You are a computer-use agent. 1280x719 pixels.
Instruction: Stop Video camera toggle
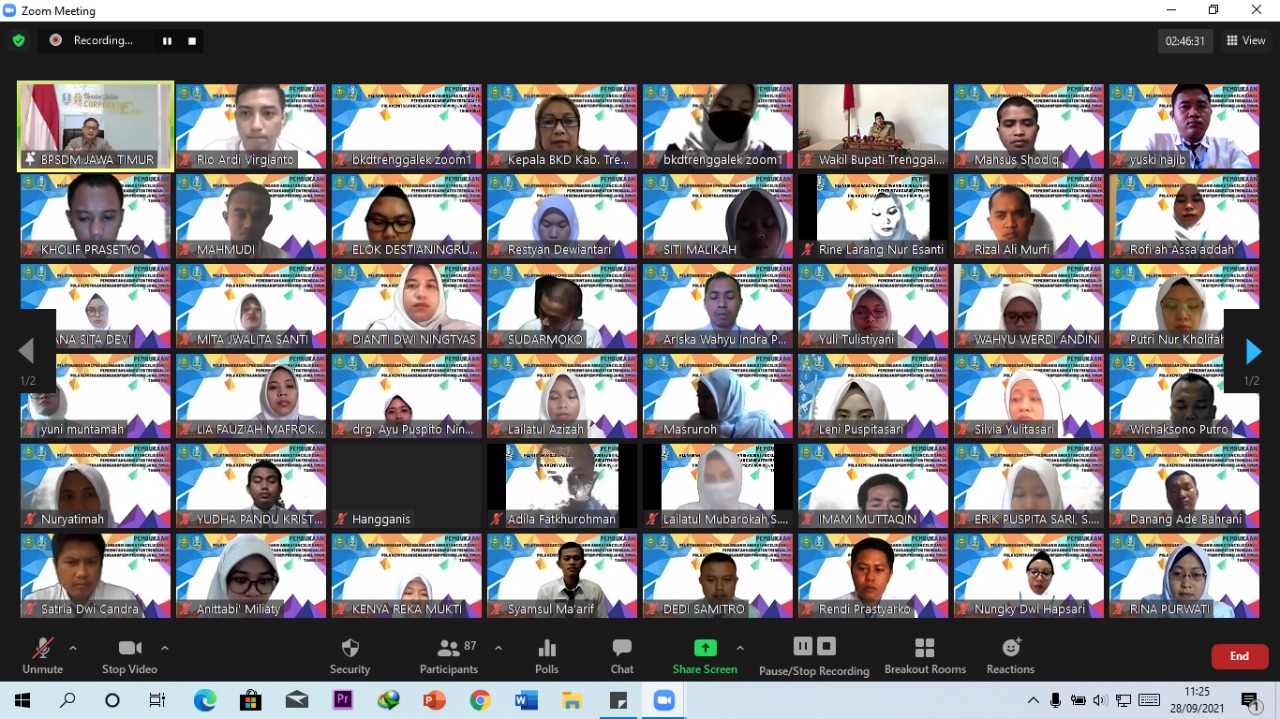[x=129, y=655]
